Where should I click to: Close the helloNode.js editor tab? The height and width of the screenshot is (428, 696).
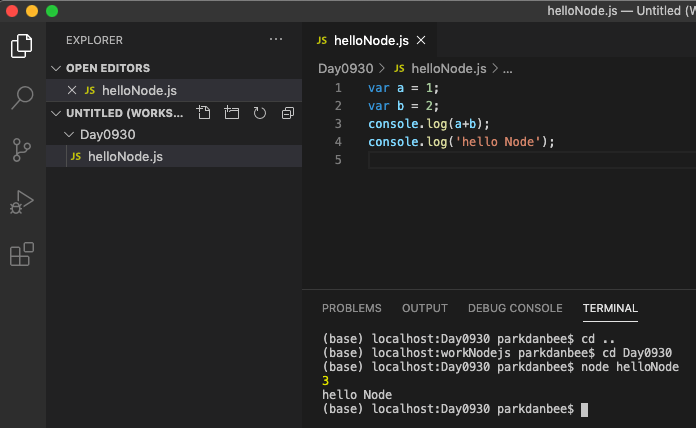point(421,40)
